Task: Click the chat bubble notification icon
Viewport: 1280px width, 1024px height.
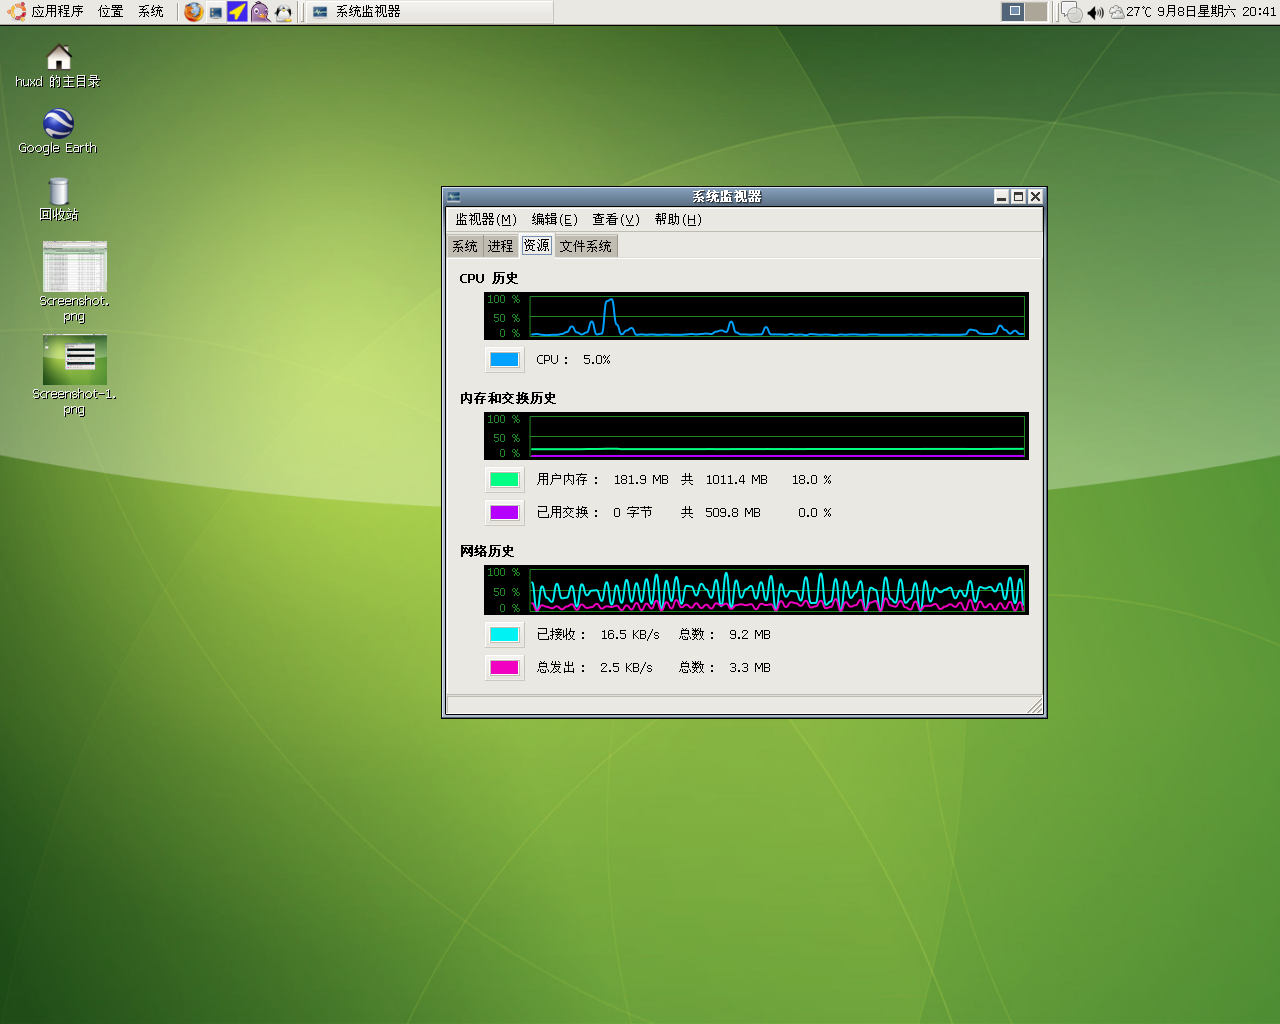Action: pos(1072,12)
